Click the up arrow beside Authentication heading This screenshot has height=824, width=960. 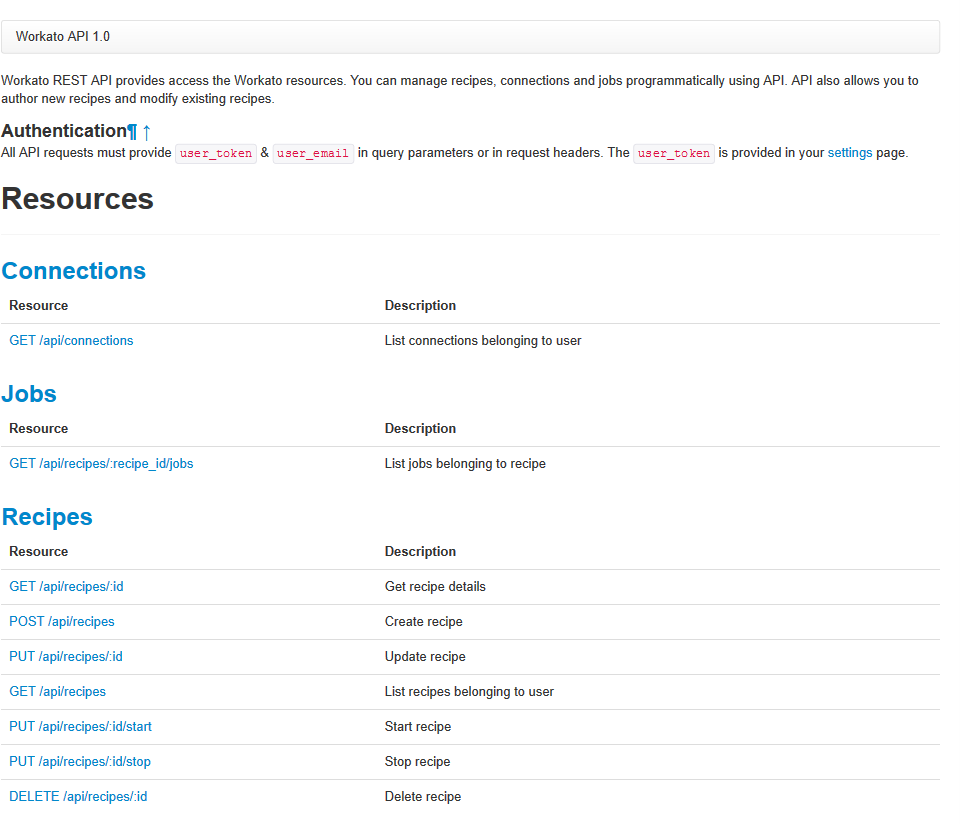[146, 132]
